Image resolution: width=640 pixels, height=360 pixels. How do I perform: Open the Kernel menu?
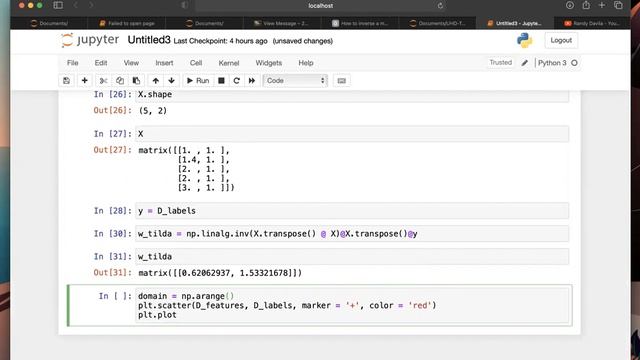click(x=229, y=63)
